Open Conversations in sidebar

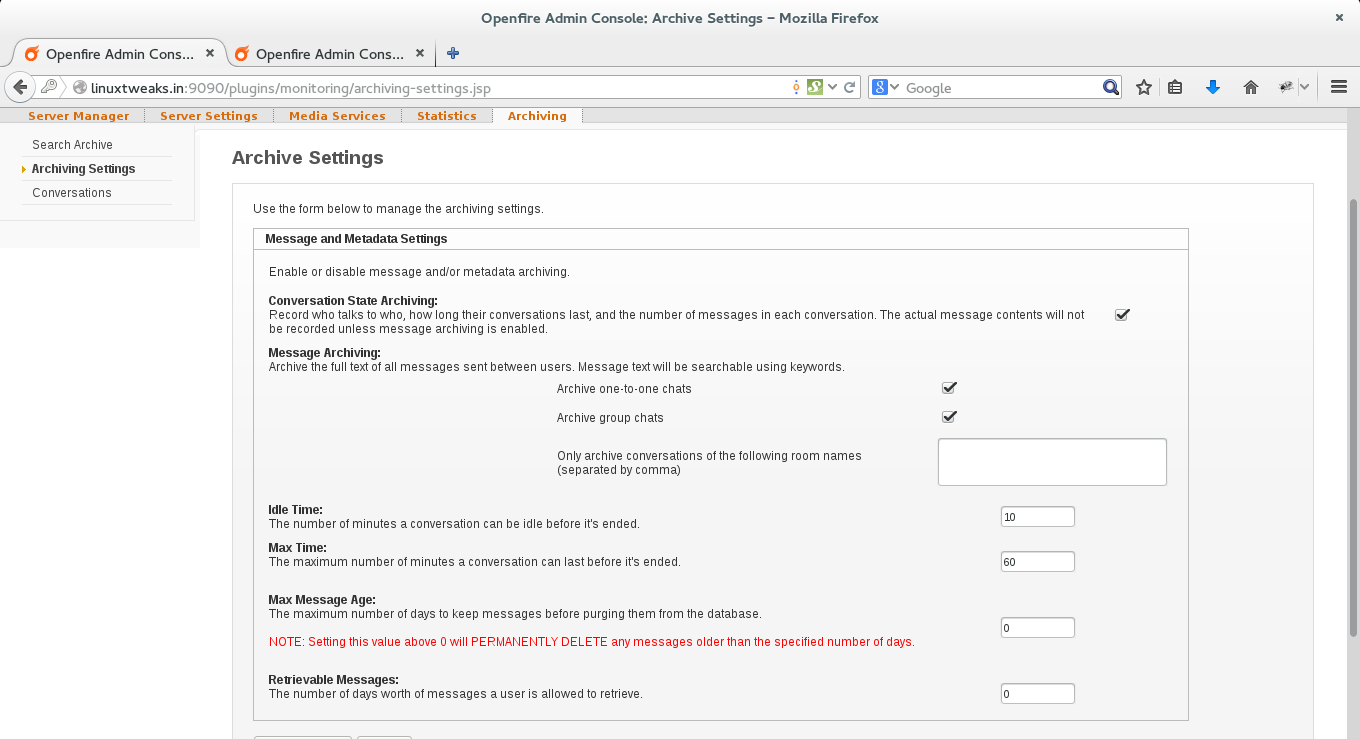coord(72,193)
